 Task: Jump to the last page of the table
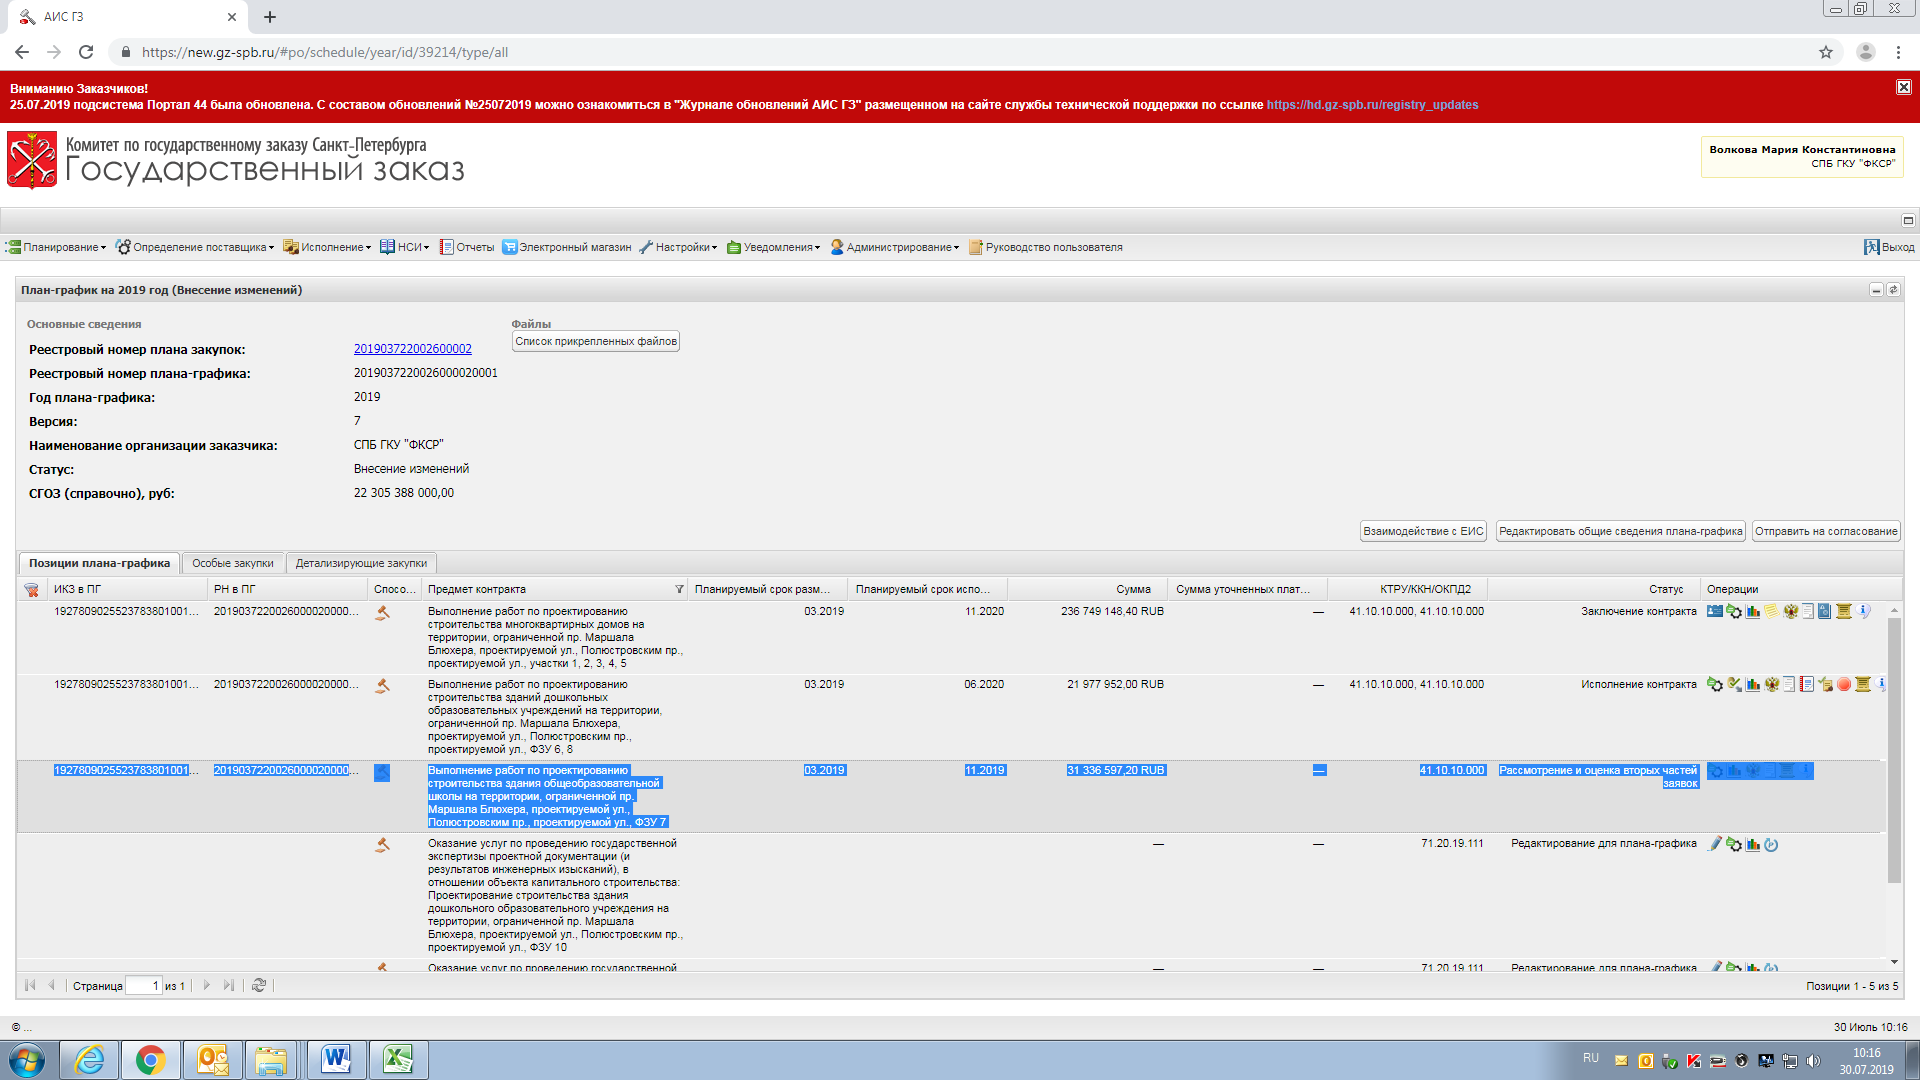[229, 985]
